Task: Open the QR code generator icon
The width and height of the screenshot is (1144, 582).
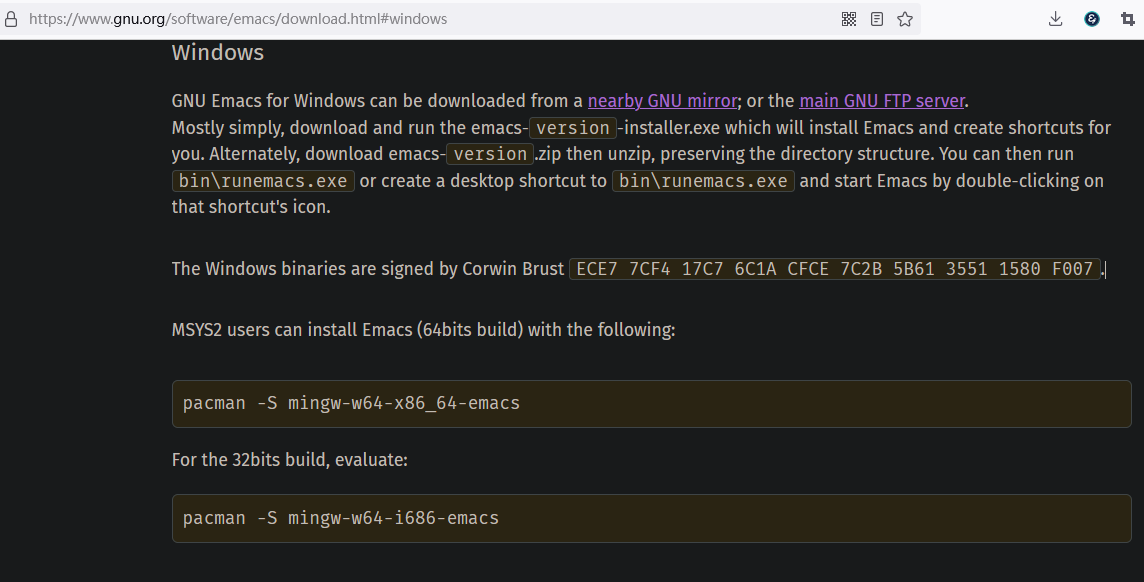Action: [x=849, y=19]
